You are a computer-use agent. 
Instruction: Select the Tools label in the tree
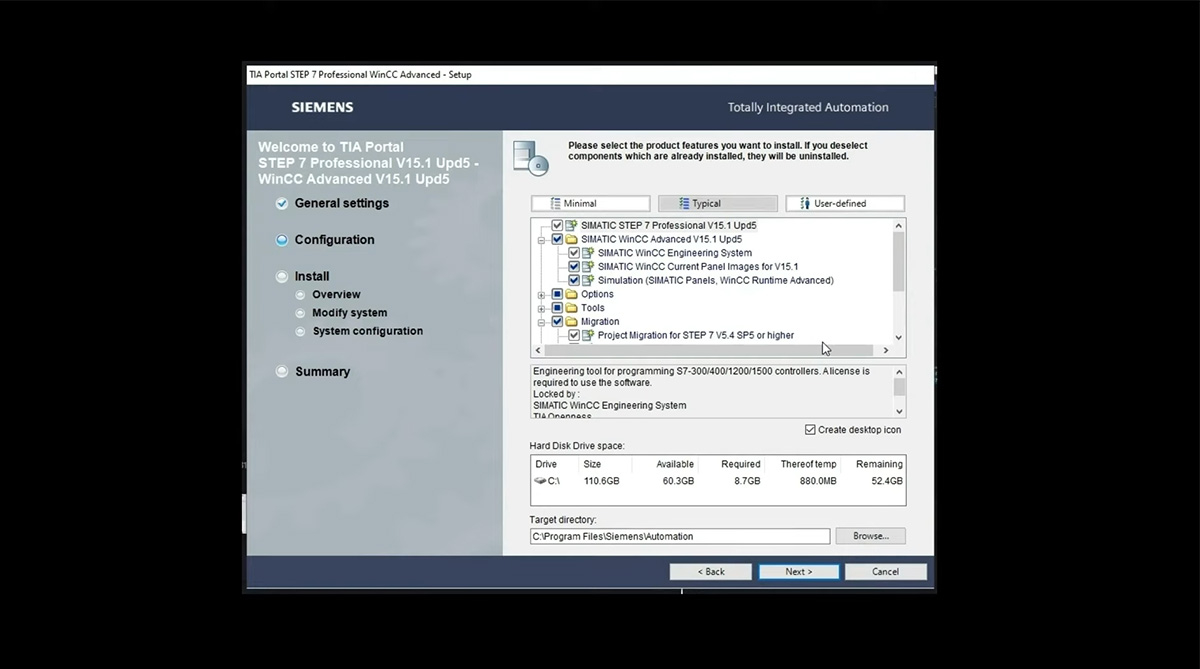pyautogui.click(x=593, y=308)
